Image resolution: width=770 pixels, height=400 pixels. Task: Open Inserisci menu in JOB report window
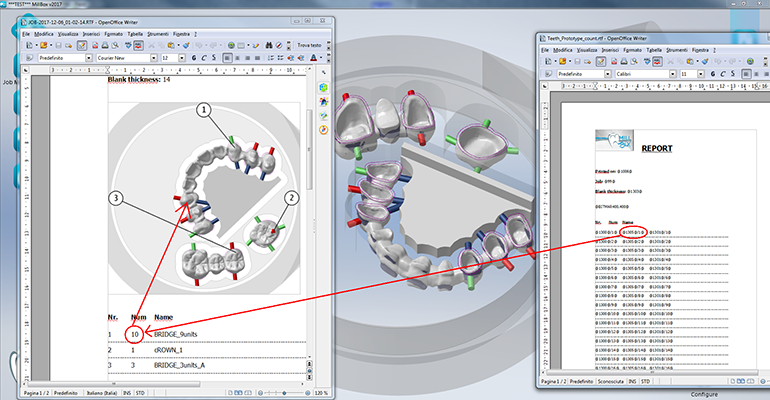click(x=91, y=34)
